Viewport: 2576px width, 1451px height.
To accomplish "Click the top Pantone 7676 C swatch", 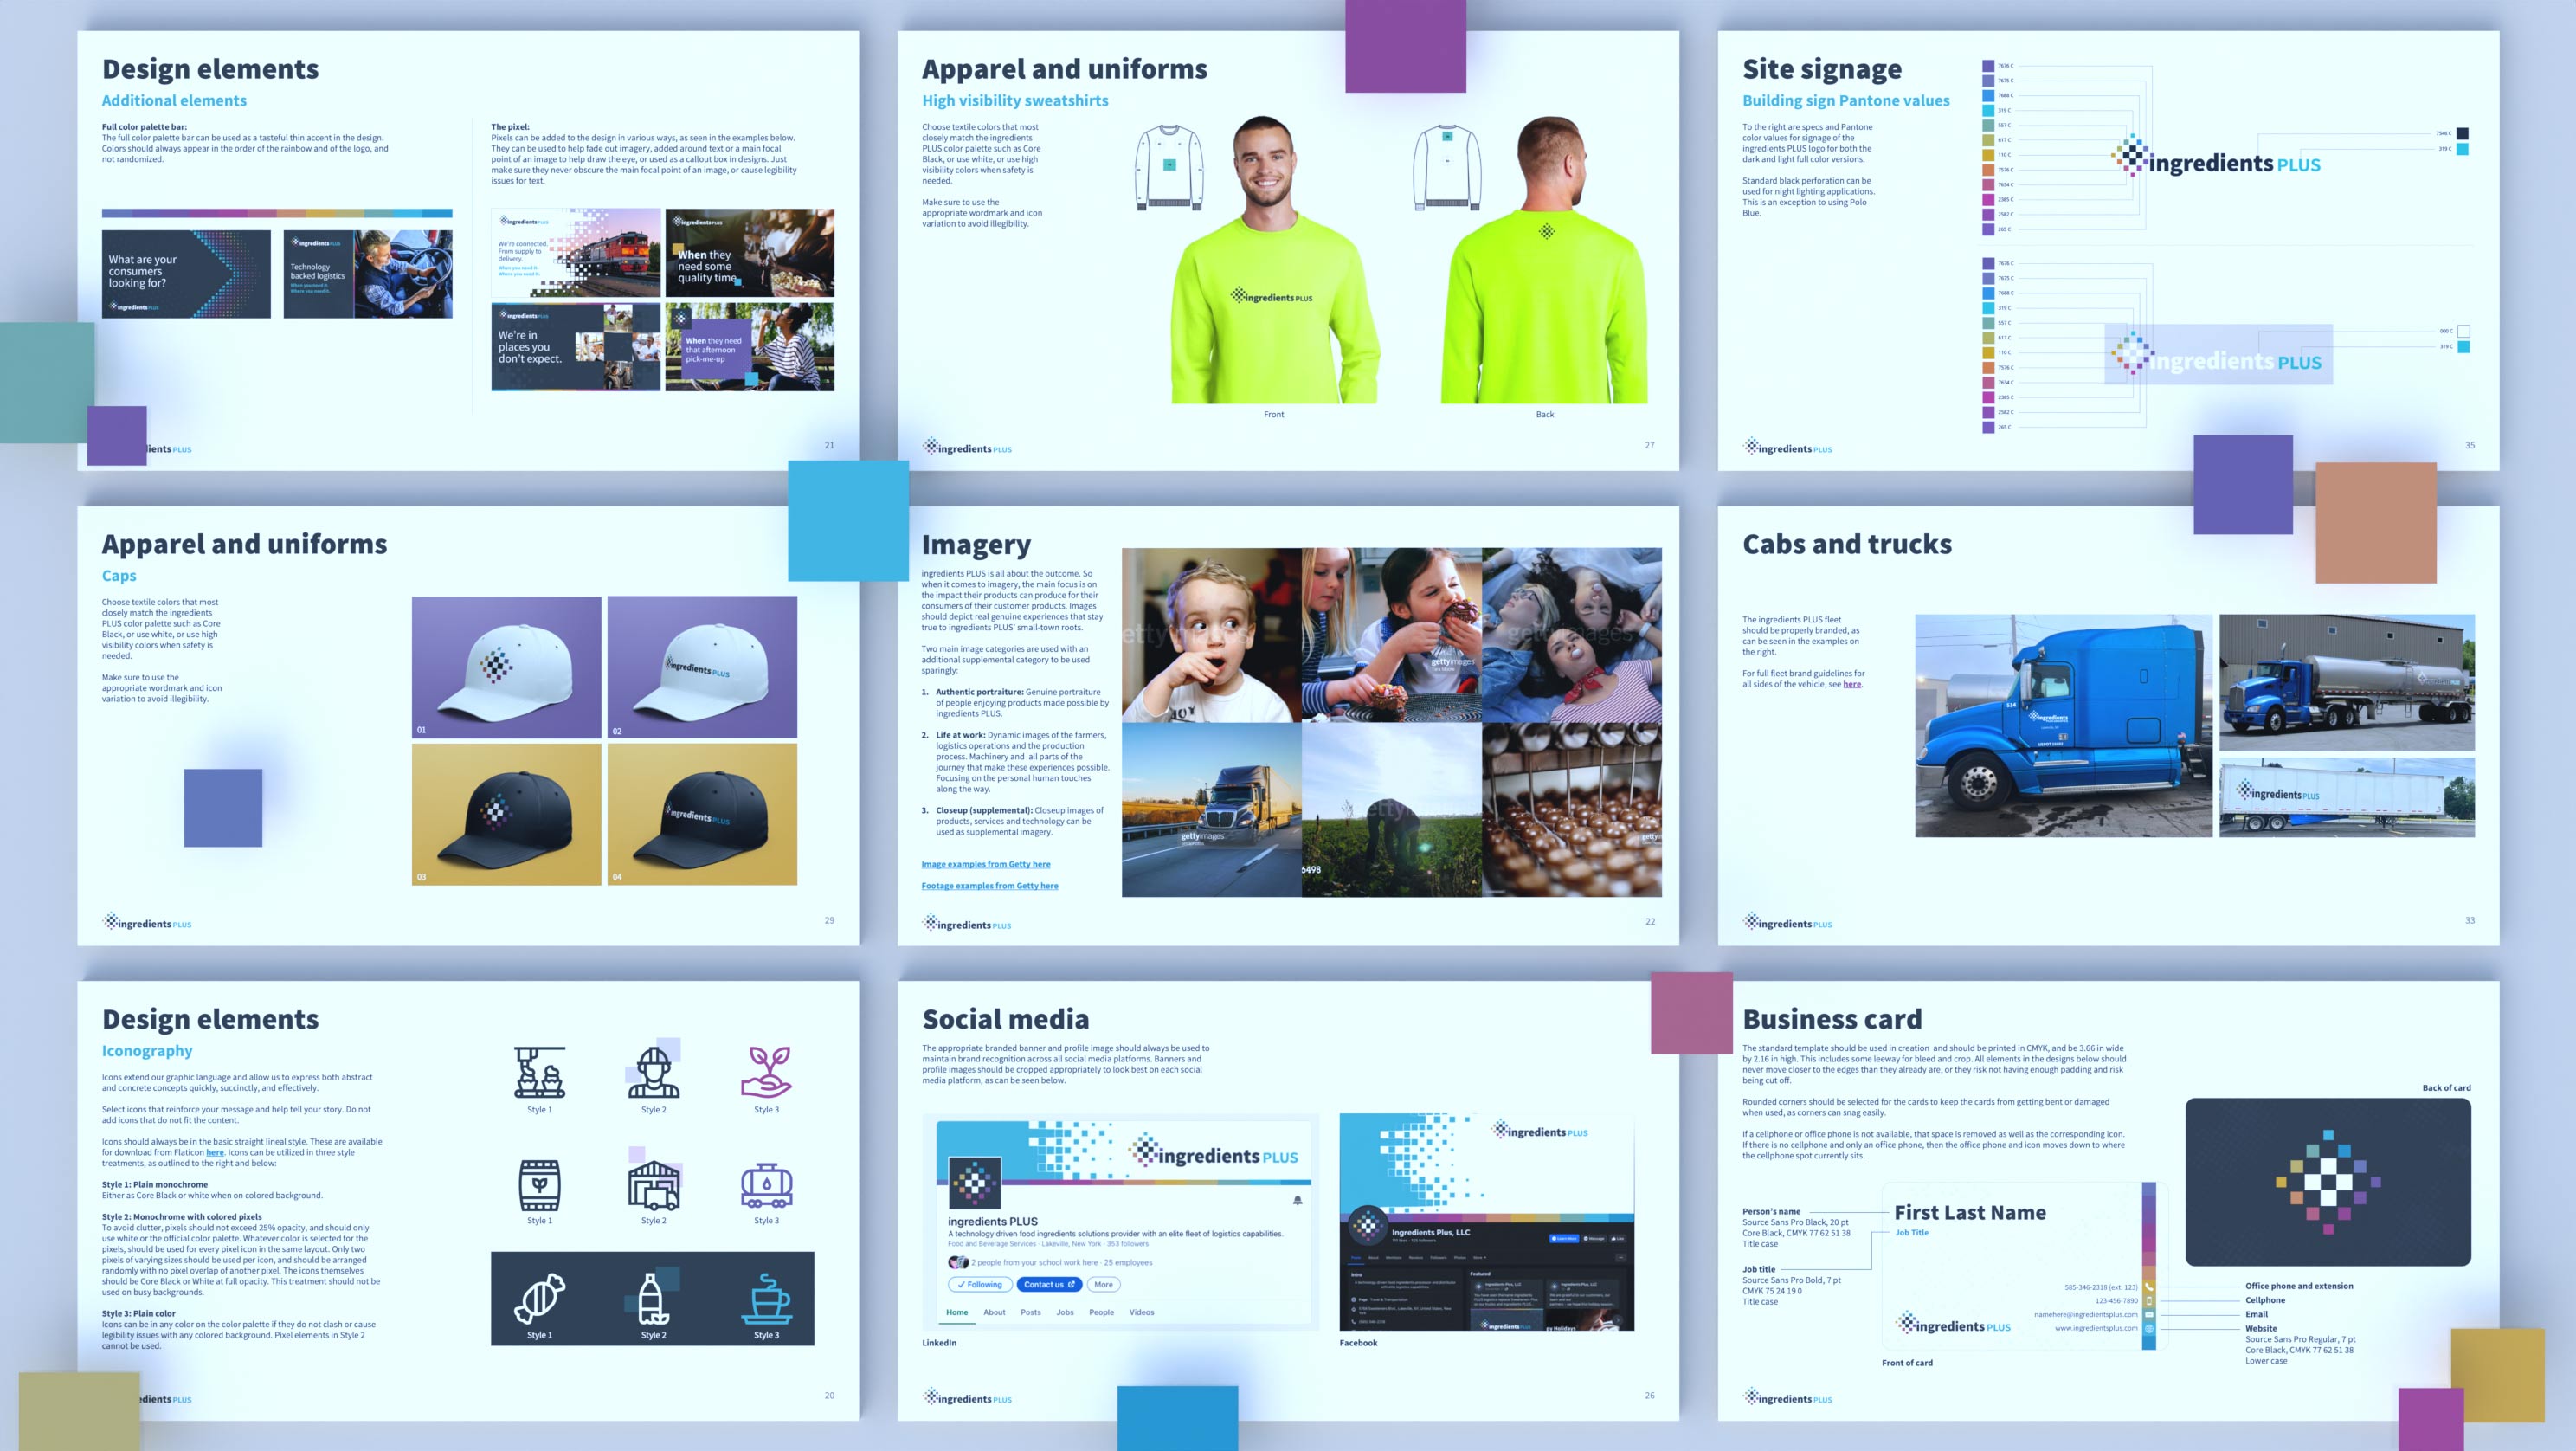I will tap(1988, 66).
